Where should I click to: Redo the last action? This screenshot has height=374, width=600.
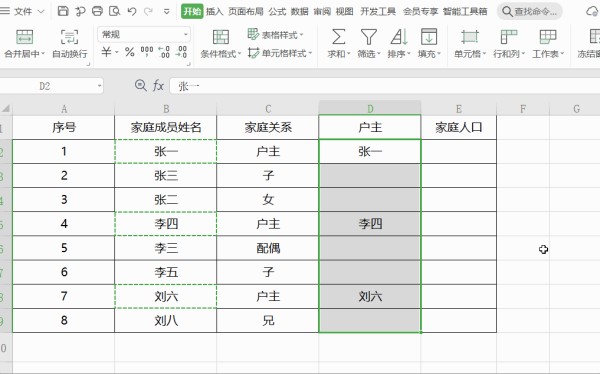(148, 11)
